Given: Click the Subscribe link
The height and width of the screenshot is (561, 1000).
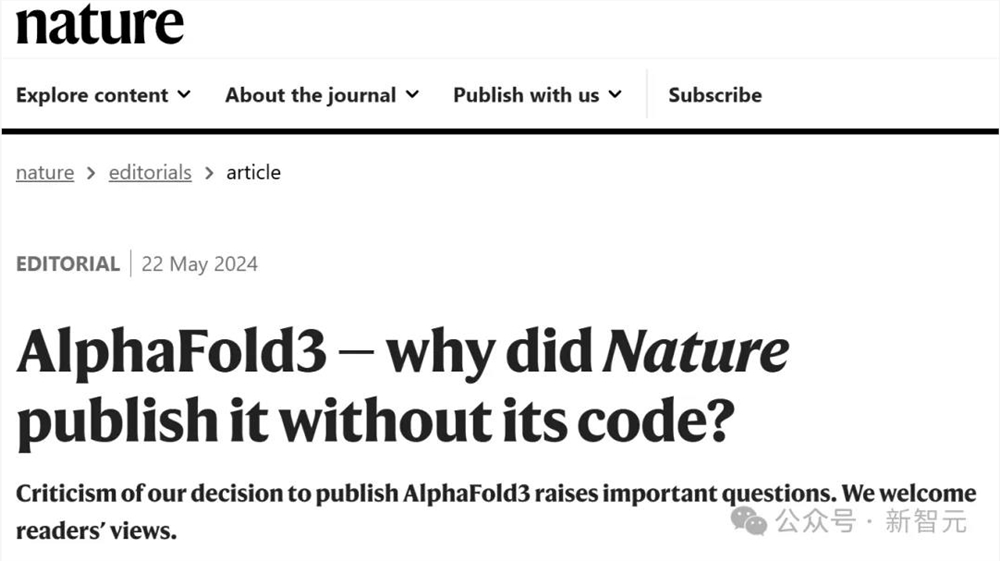Looking at the screenshot, I should pos(715,95).
